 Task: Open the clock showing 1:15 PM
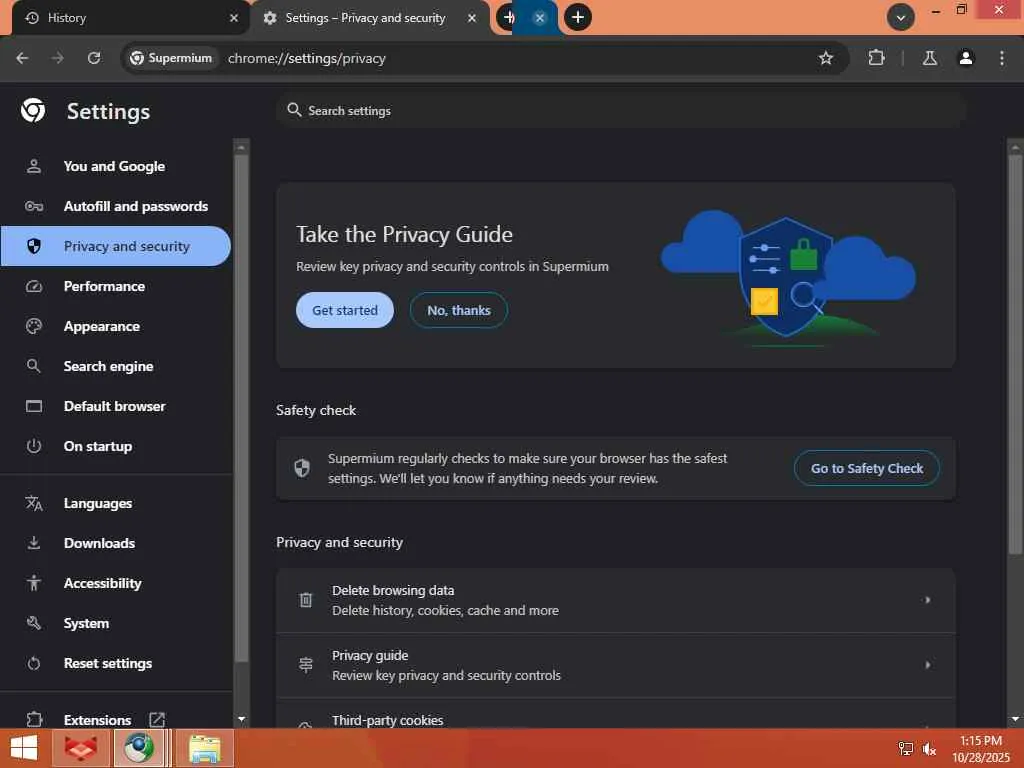(x=980, y=749)
